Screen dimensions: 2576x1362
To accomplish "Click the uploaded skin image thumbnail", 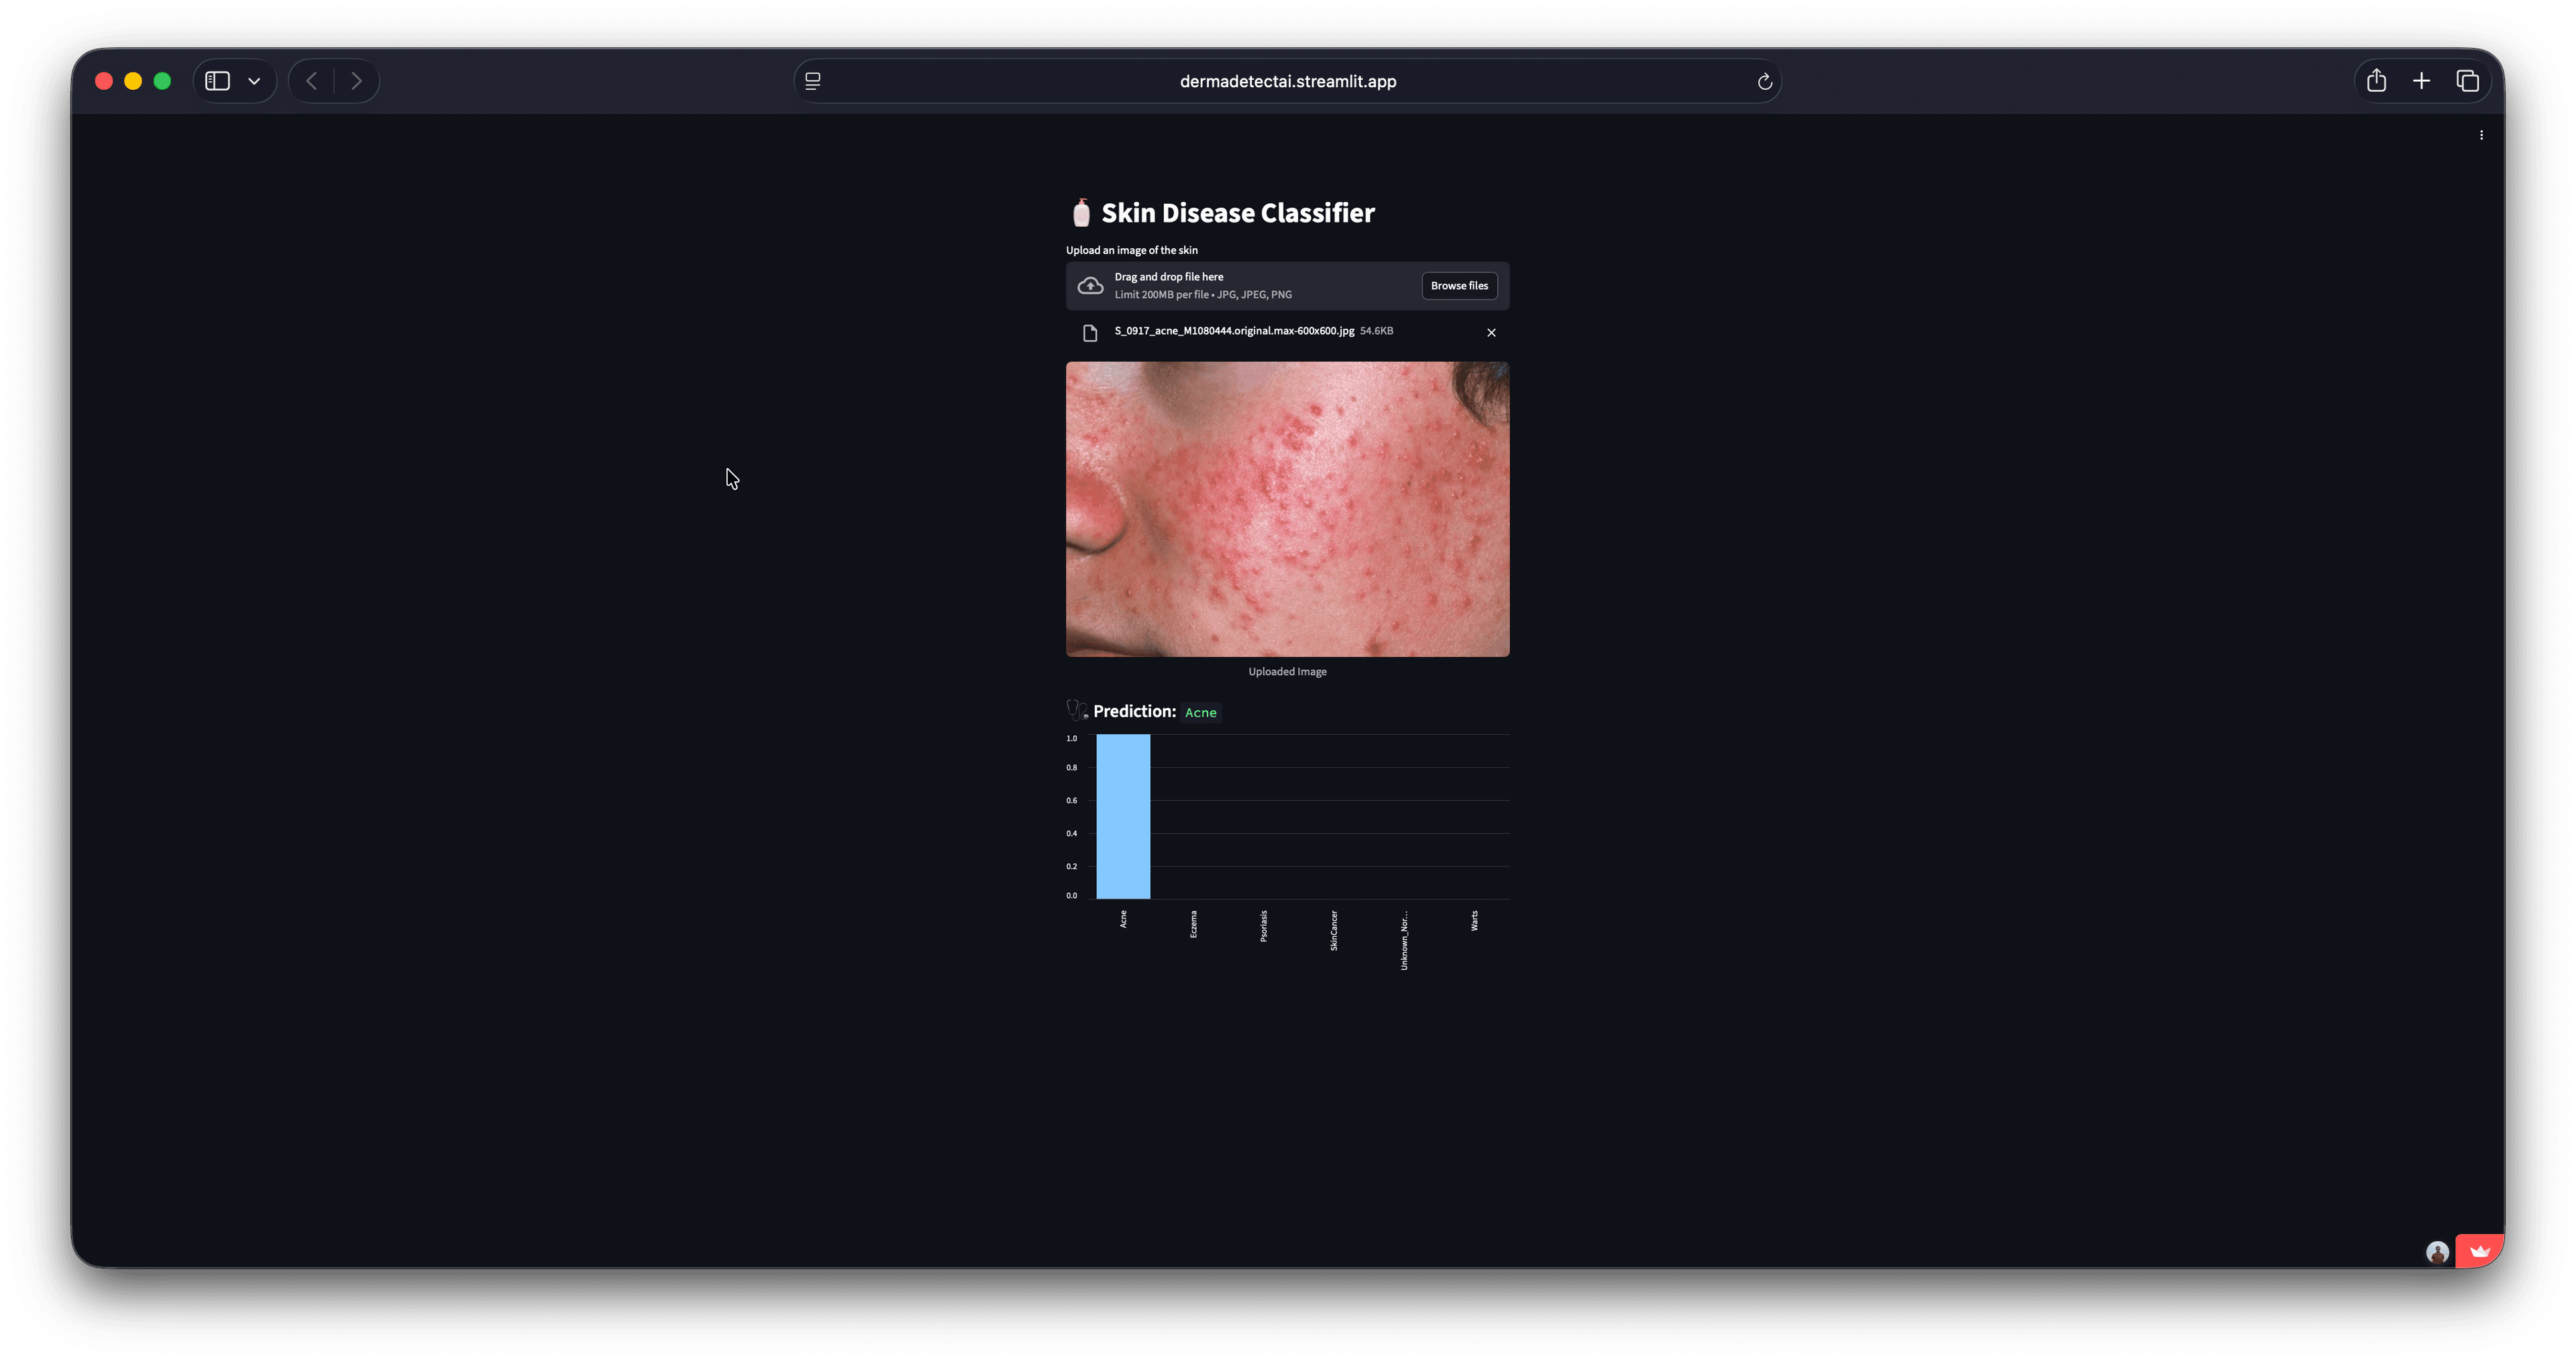I will click(x=1287, y=509).
